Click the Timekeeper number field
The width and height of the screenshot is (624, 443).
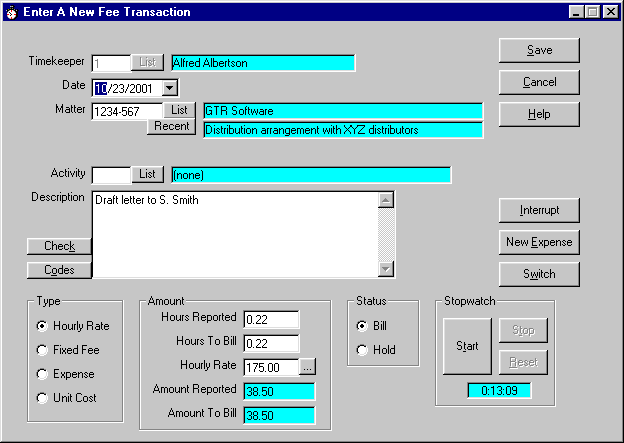tap(111, 63)
